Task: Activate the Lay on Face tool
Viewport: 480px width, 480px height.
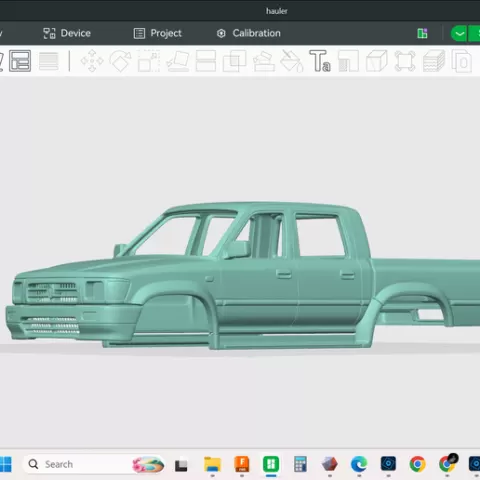Action: (178, 61)
